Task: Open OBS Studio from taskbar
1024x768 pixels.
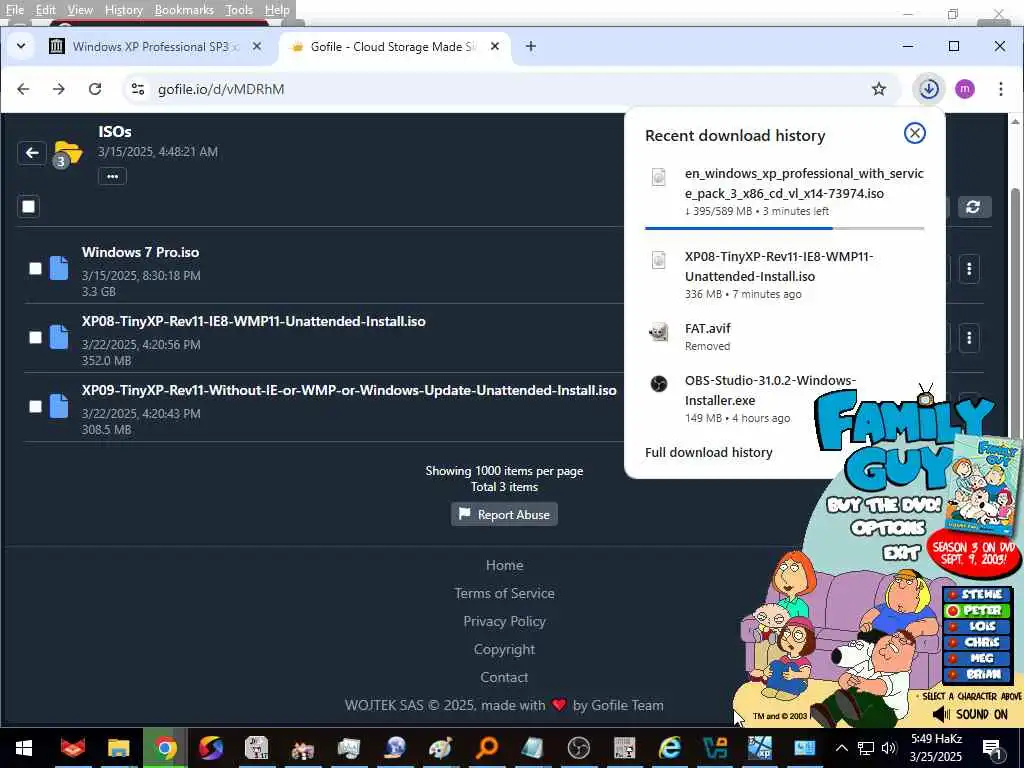Action: (579, 748)
